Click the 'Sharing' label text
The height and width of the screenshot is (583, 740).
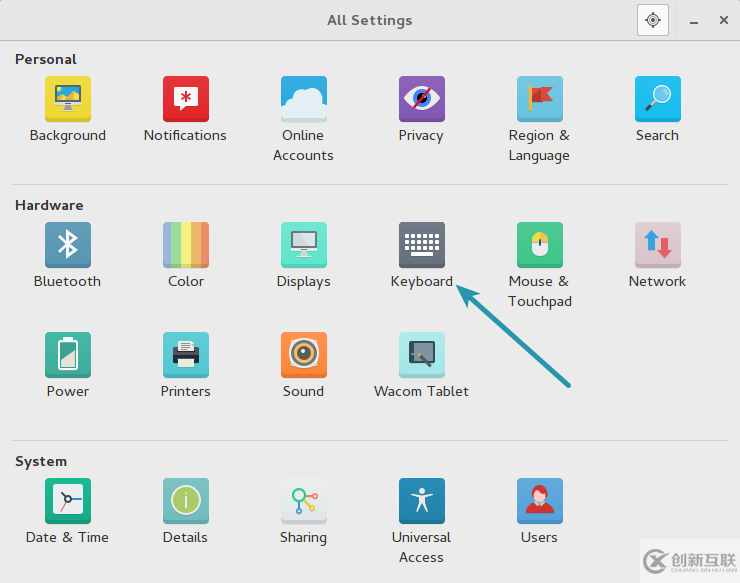[x=303, y=538]
